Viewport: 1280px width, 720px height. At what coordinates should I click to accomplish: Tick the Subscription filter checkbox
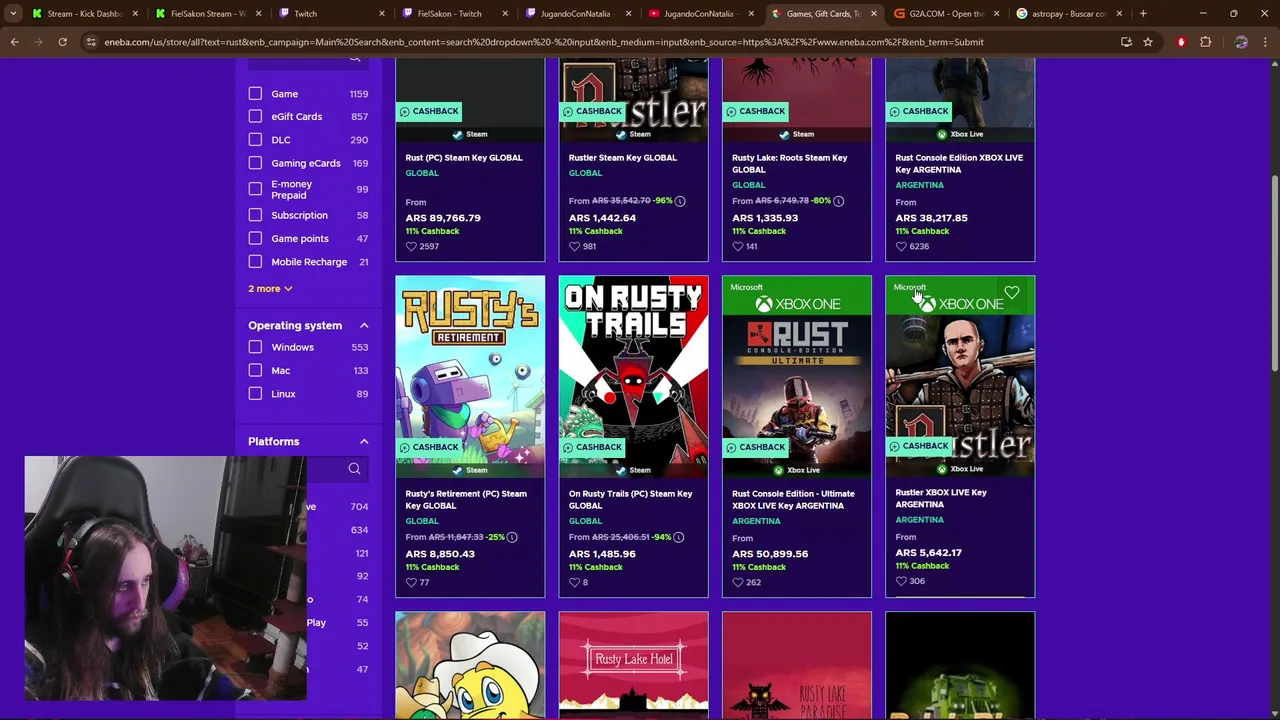coord(255,215)
